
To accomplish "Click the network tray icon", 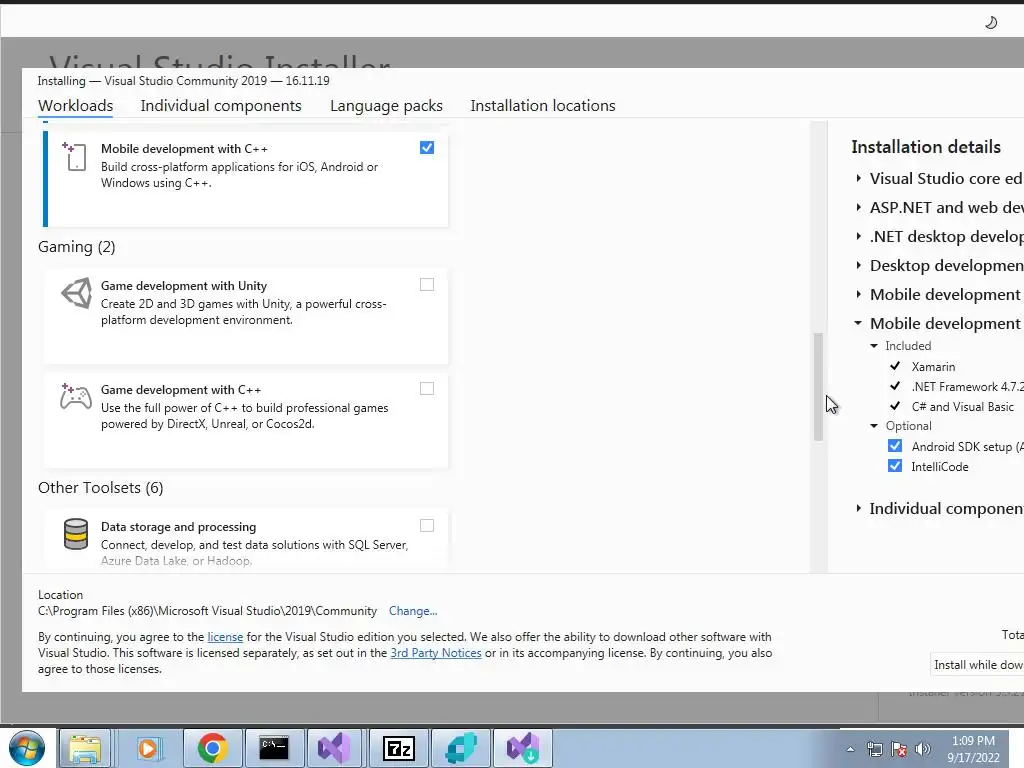I will pyautogui.click(x=874, y=749).
